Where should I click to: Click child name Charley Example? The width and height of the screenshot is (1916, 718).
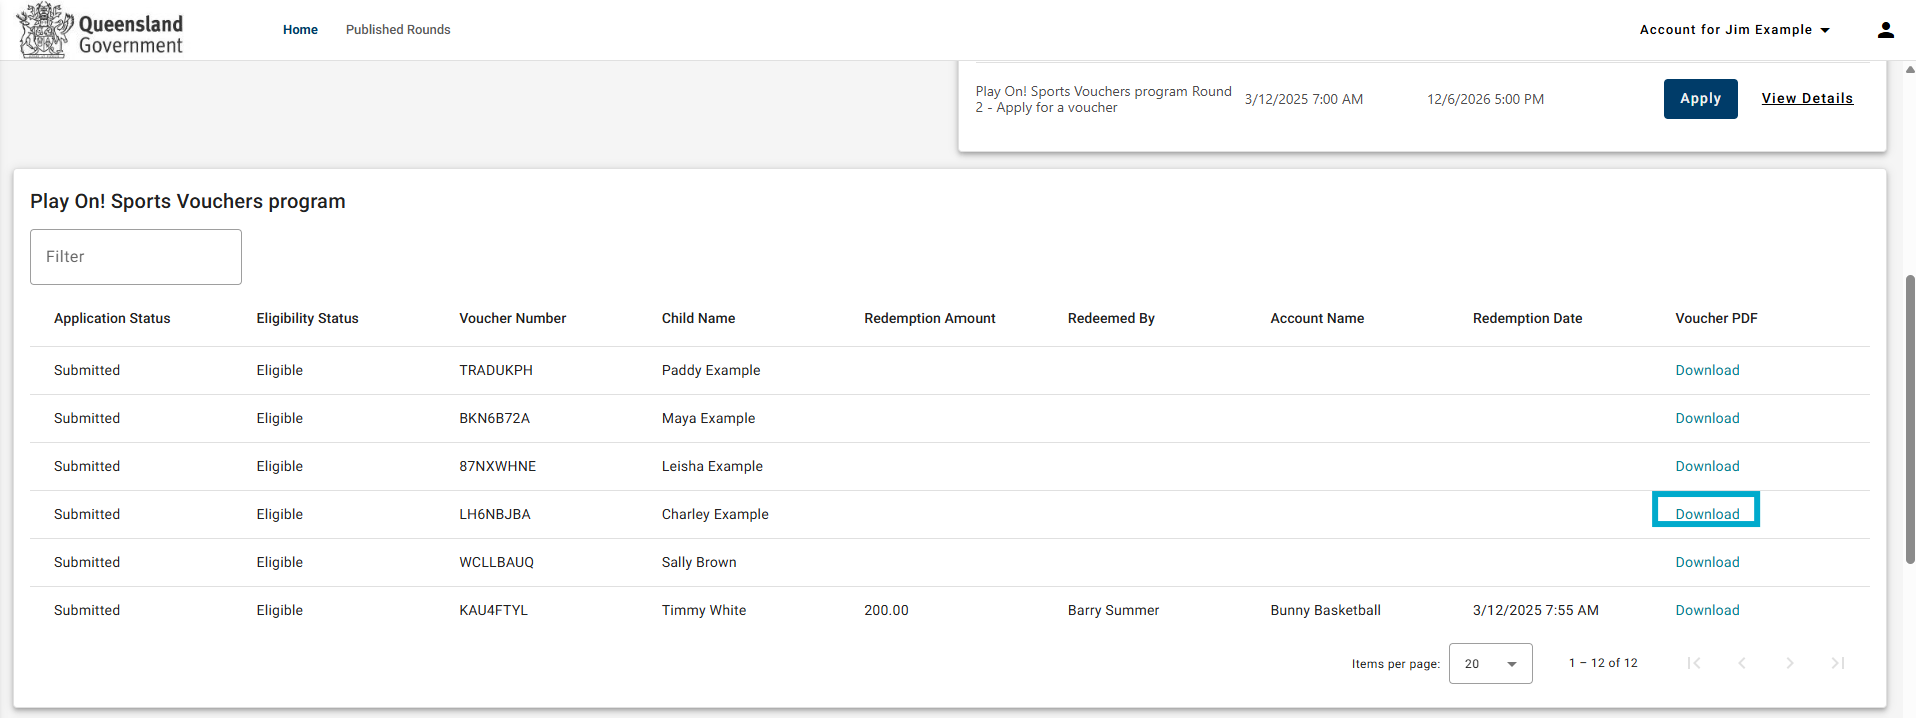coord(715,514)
